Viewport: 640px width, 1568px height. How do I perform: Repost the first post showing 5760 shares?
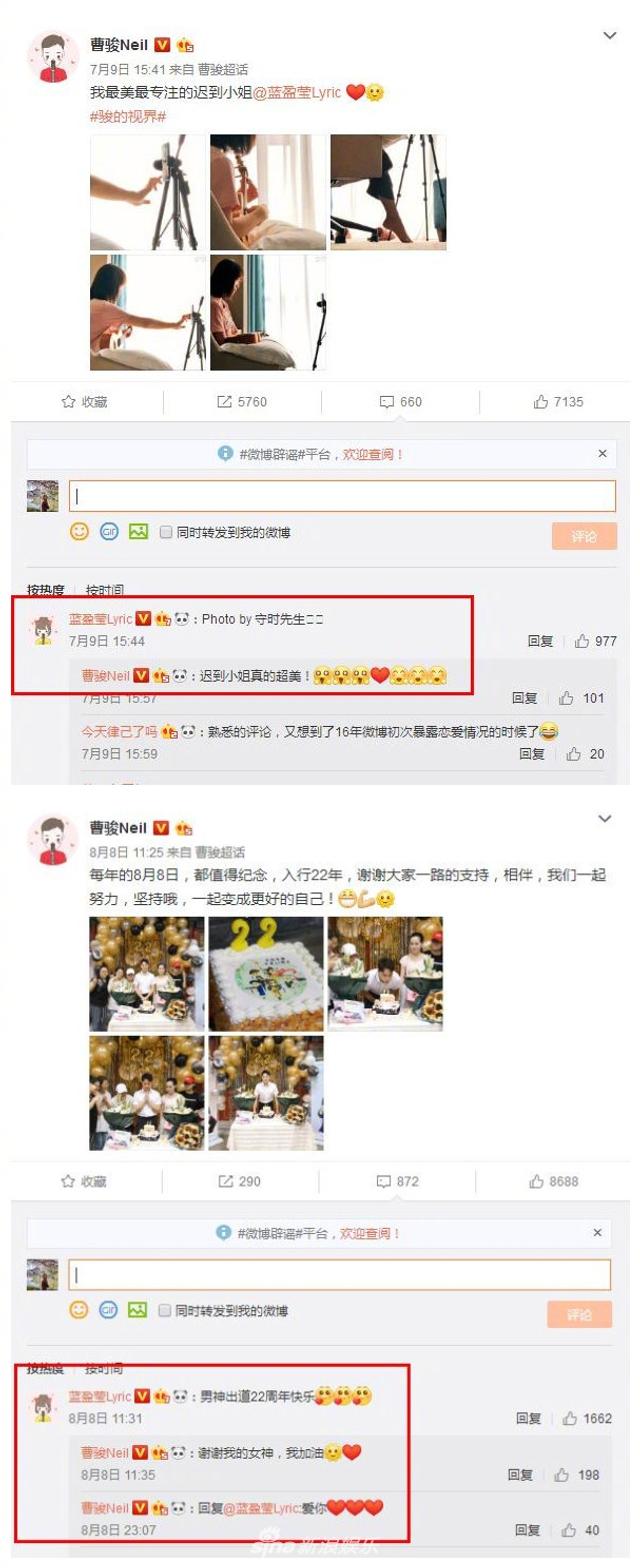(x=242, y=402)
